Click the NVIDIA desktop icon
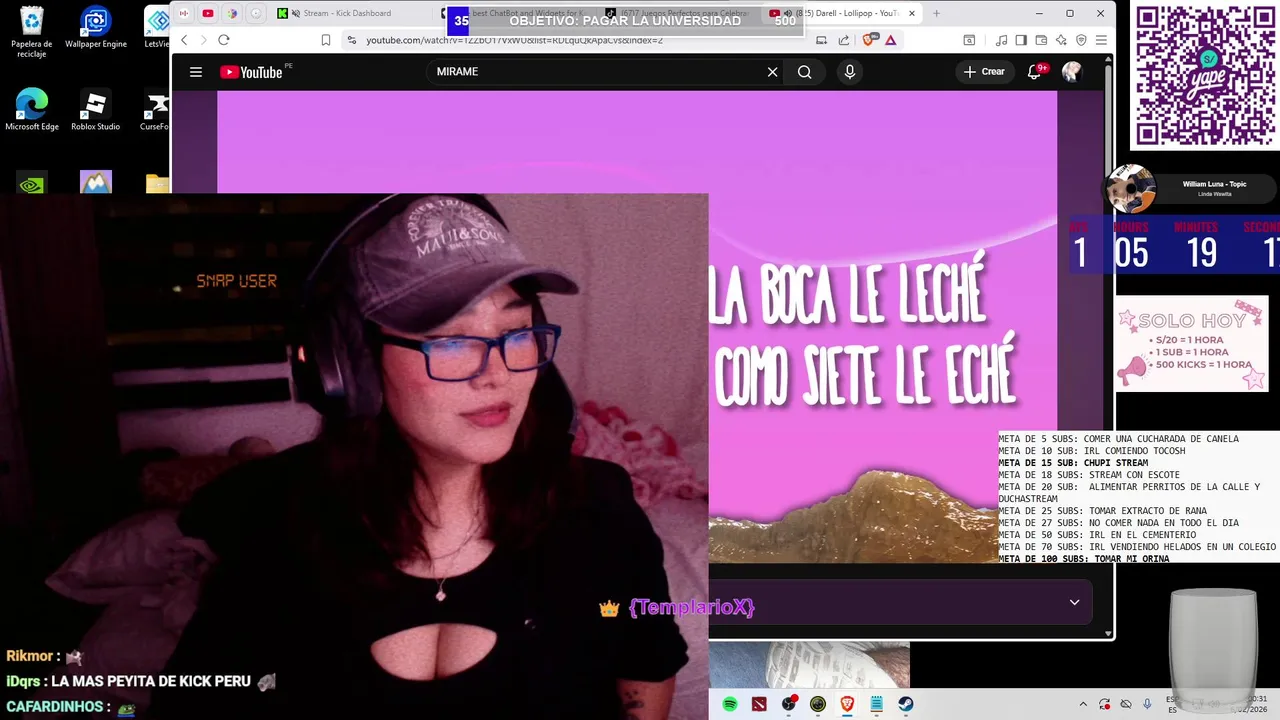Screen dimensions: 1280x720 [32, 183]
